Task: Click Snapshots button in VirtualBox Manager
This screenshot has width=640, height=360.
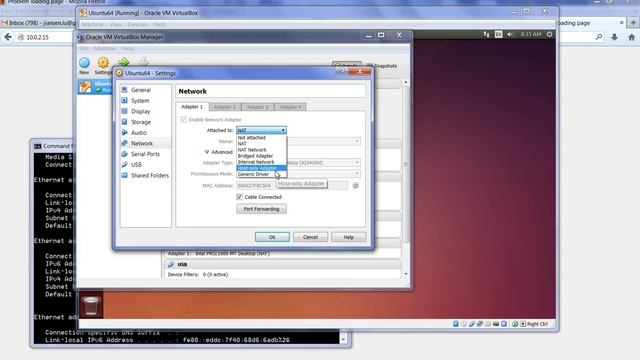Action: point(382,66)
